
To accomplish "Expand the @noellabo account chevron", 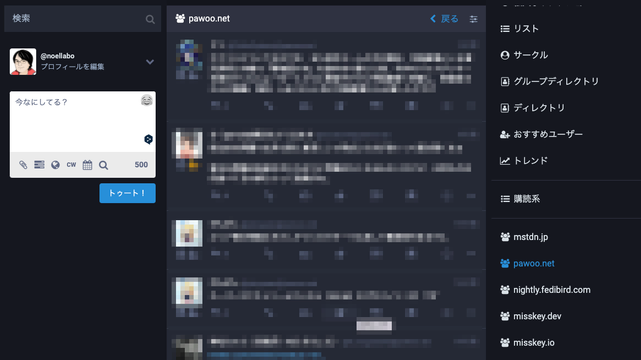I will (150, 62).
